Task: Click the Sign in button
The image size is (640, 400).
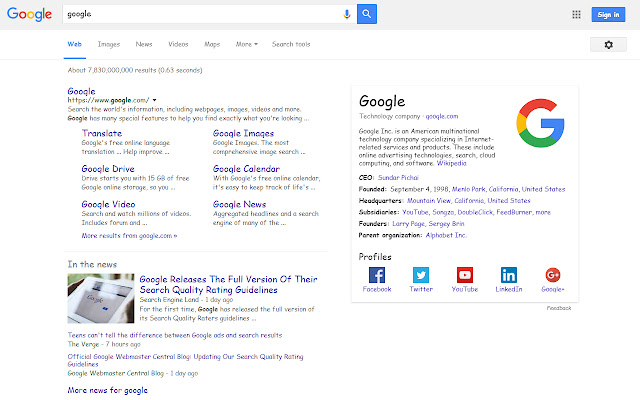Action: (608, 15)
